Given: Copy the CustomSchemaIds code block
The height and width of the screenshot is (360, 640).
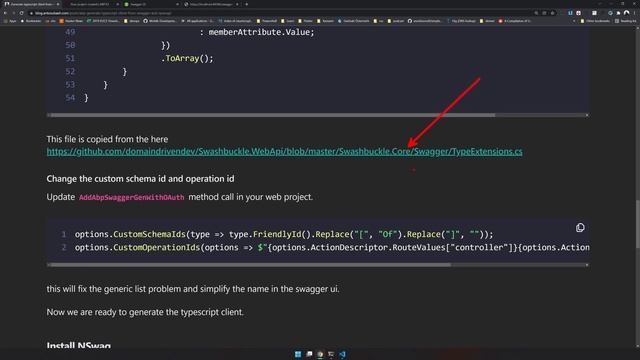Looking at the screenshot, I should click(x=580, y=228).
